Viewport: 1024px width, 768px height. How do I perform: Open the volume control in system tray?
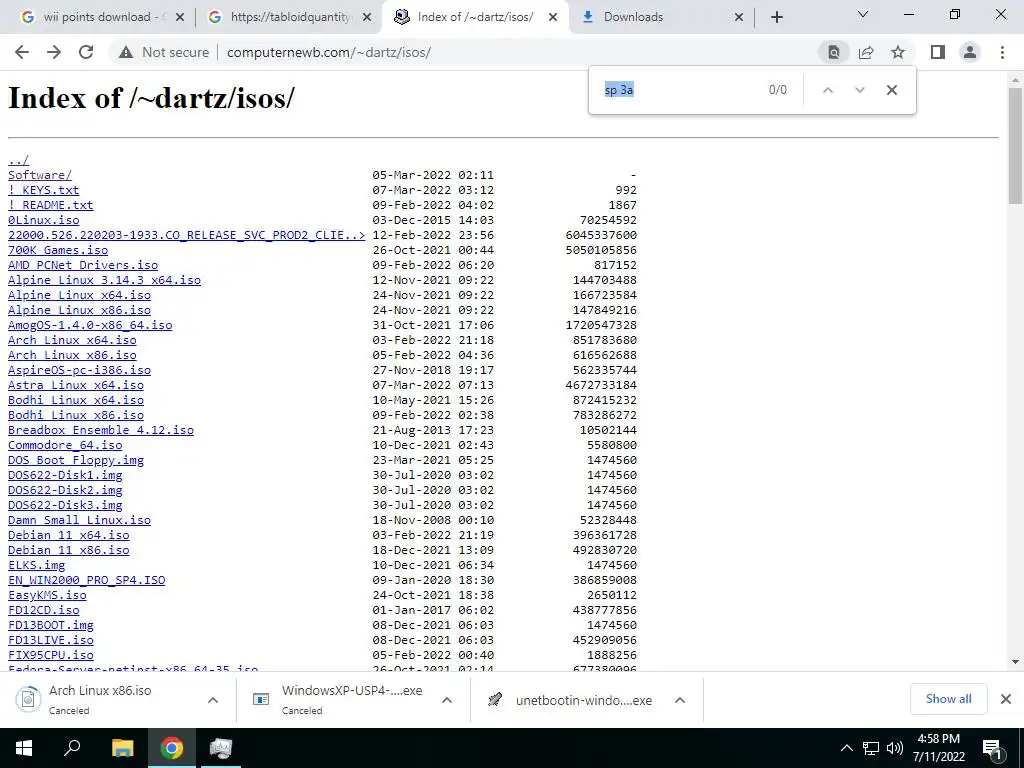point(895,748)
